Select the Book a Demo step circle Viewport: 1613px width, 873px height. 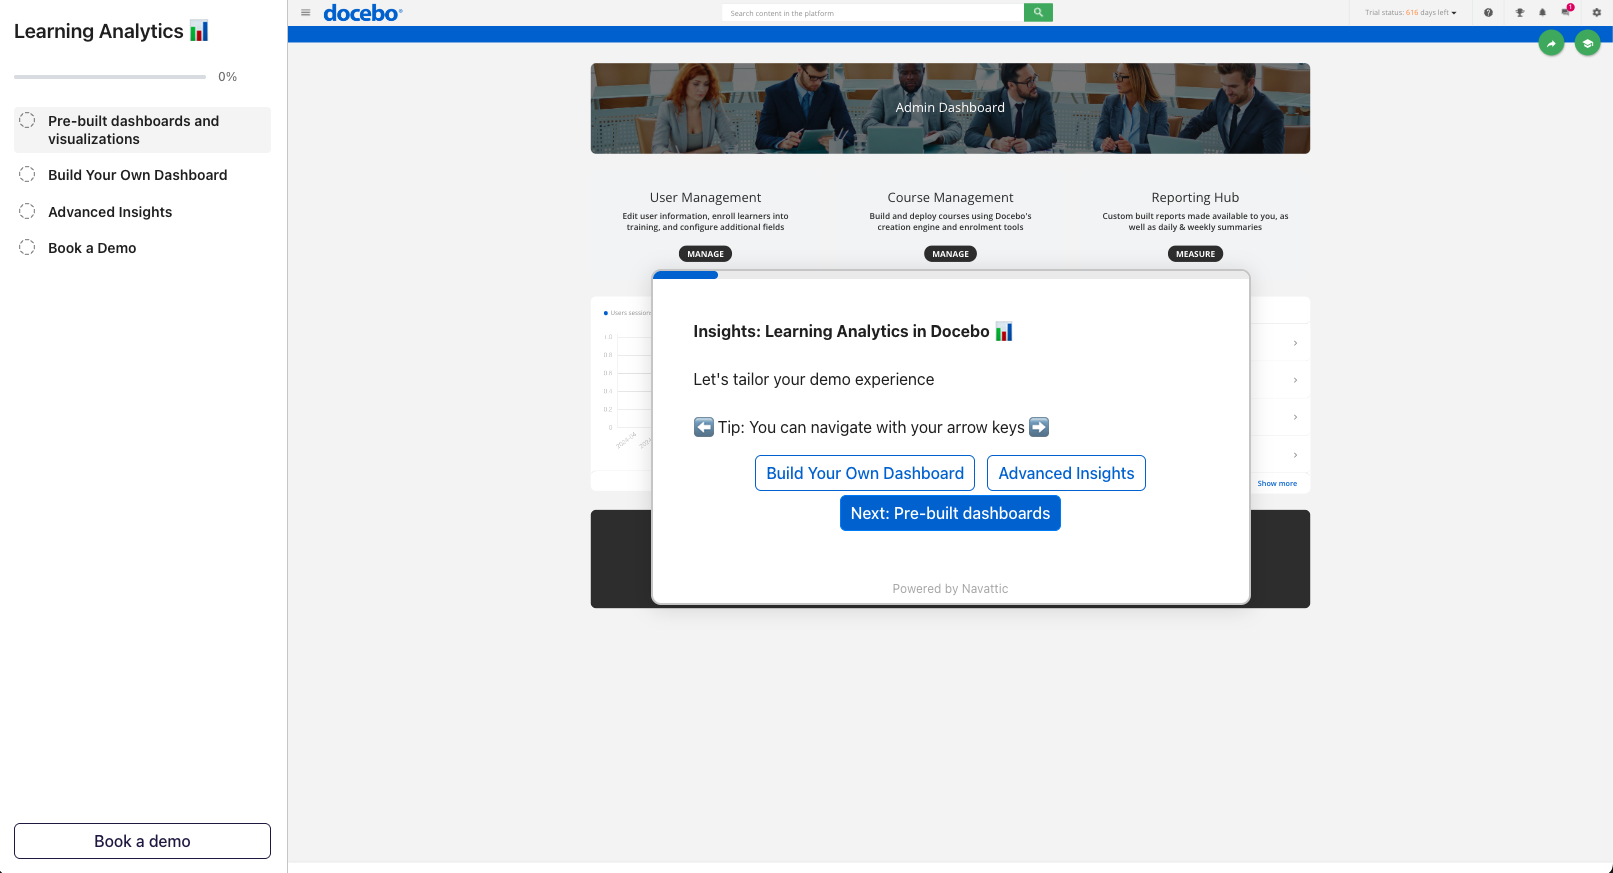click(27, 247)
